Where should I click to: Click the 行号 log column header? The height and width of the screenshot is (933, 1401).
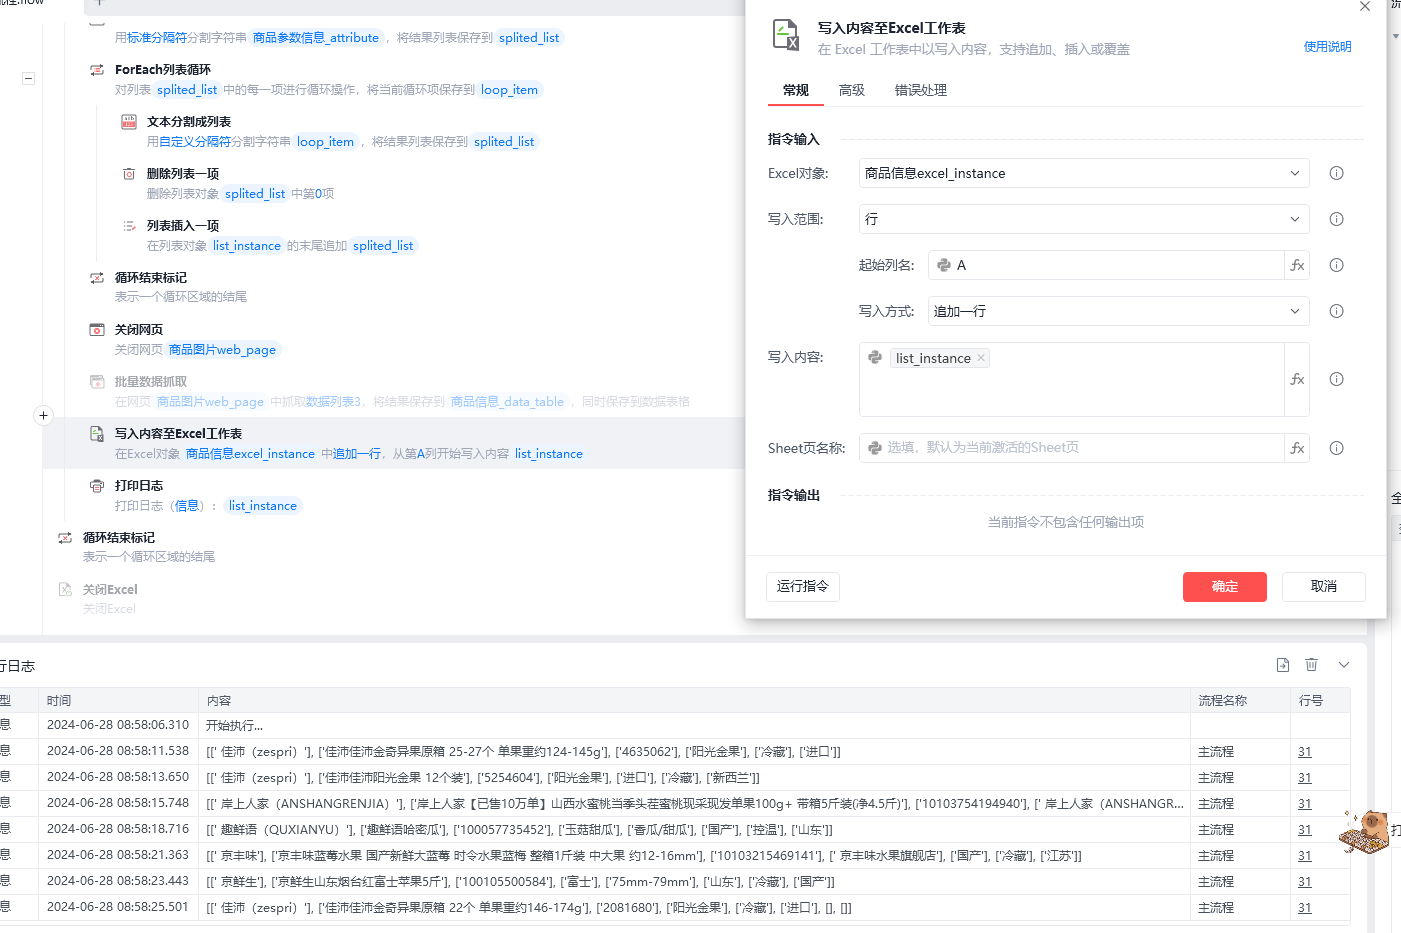click(x=1311, y=701)
